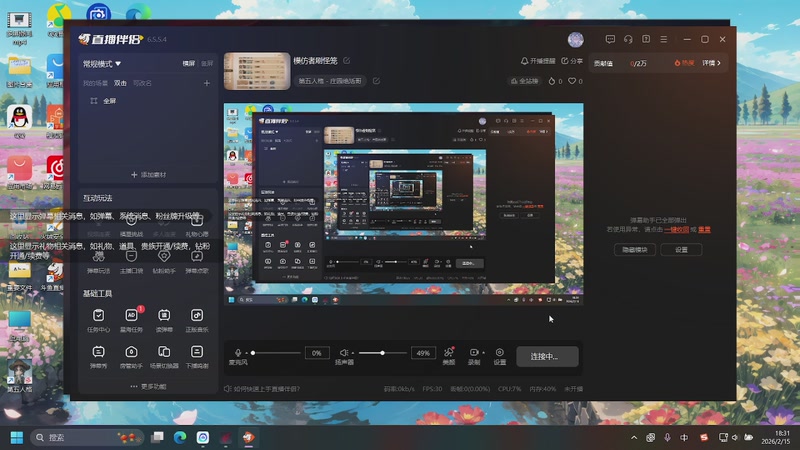Open the 弹幕秀 tool
This screenshot has width=800, height=450.
98,356
